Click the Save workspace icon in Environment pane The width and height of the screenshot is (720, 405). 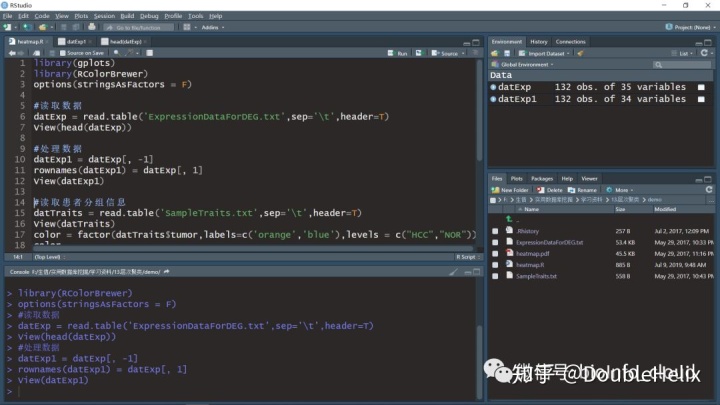(507, 53)
